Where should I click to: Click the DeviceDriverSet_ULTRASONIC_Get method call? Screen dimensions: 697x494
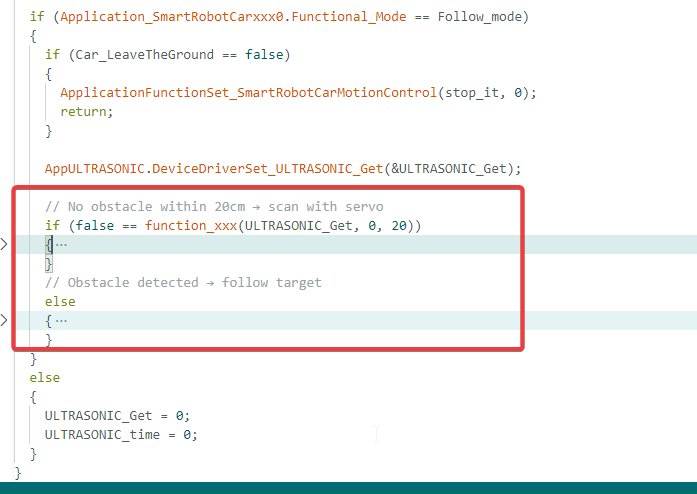pos(268,169)
